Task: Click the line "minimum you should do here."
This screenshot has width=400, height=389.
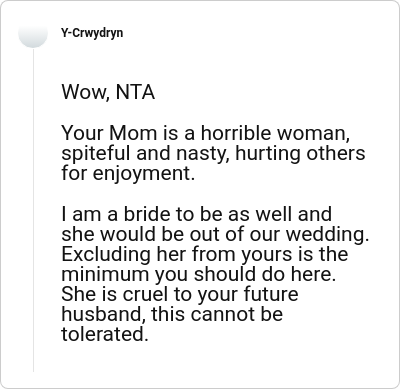Action: coord(199,274)
